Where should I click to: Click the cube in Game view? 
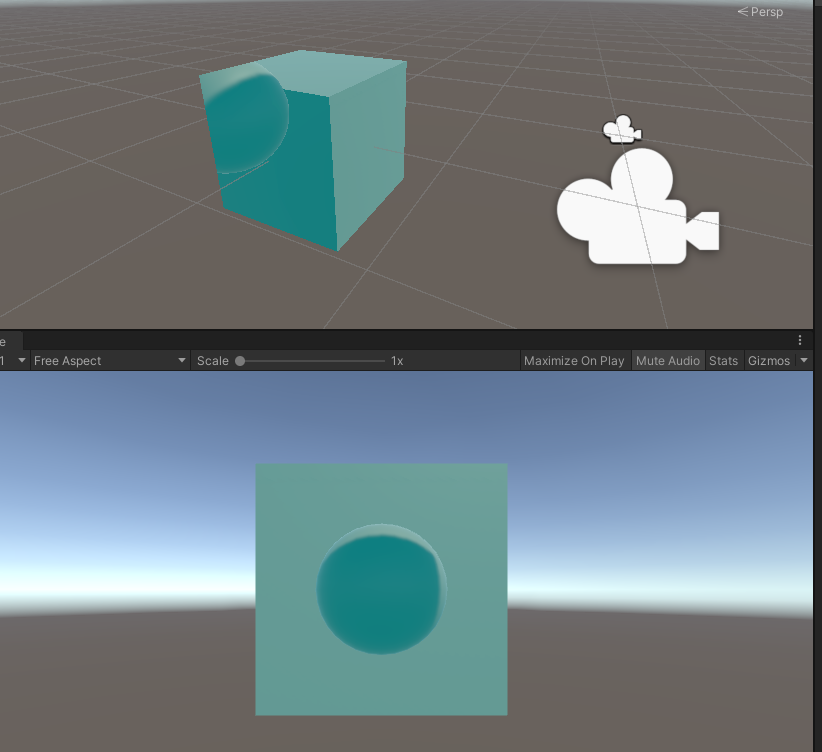pos(381,589)
